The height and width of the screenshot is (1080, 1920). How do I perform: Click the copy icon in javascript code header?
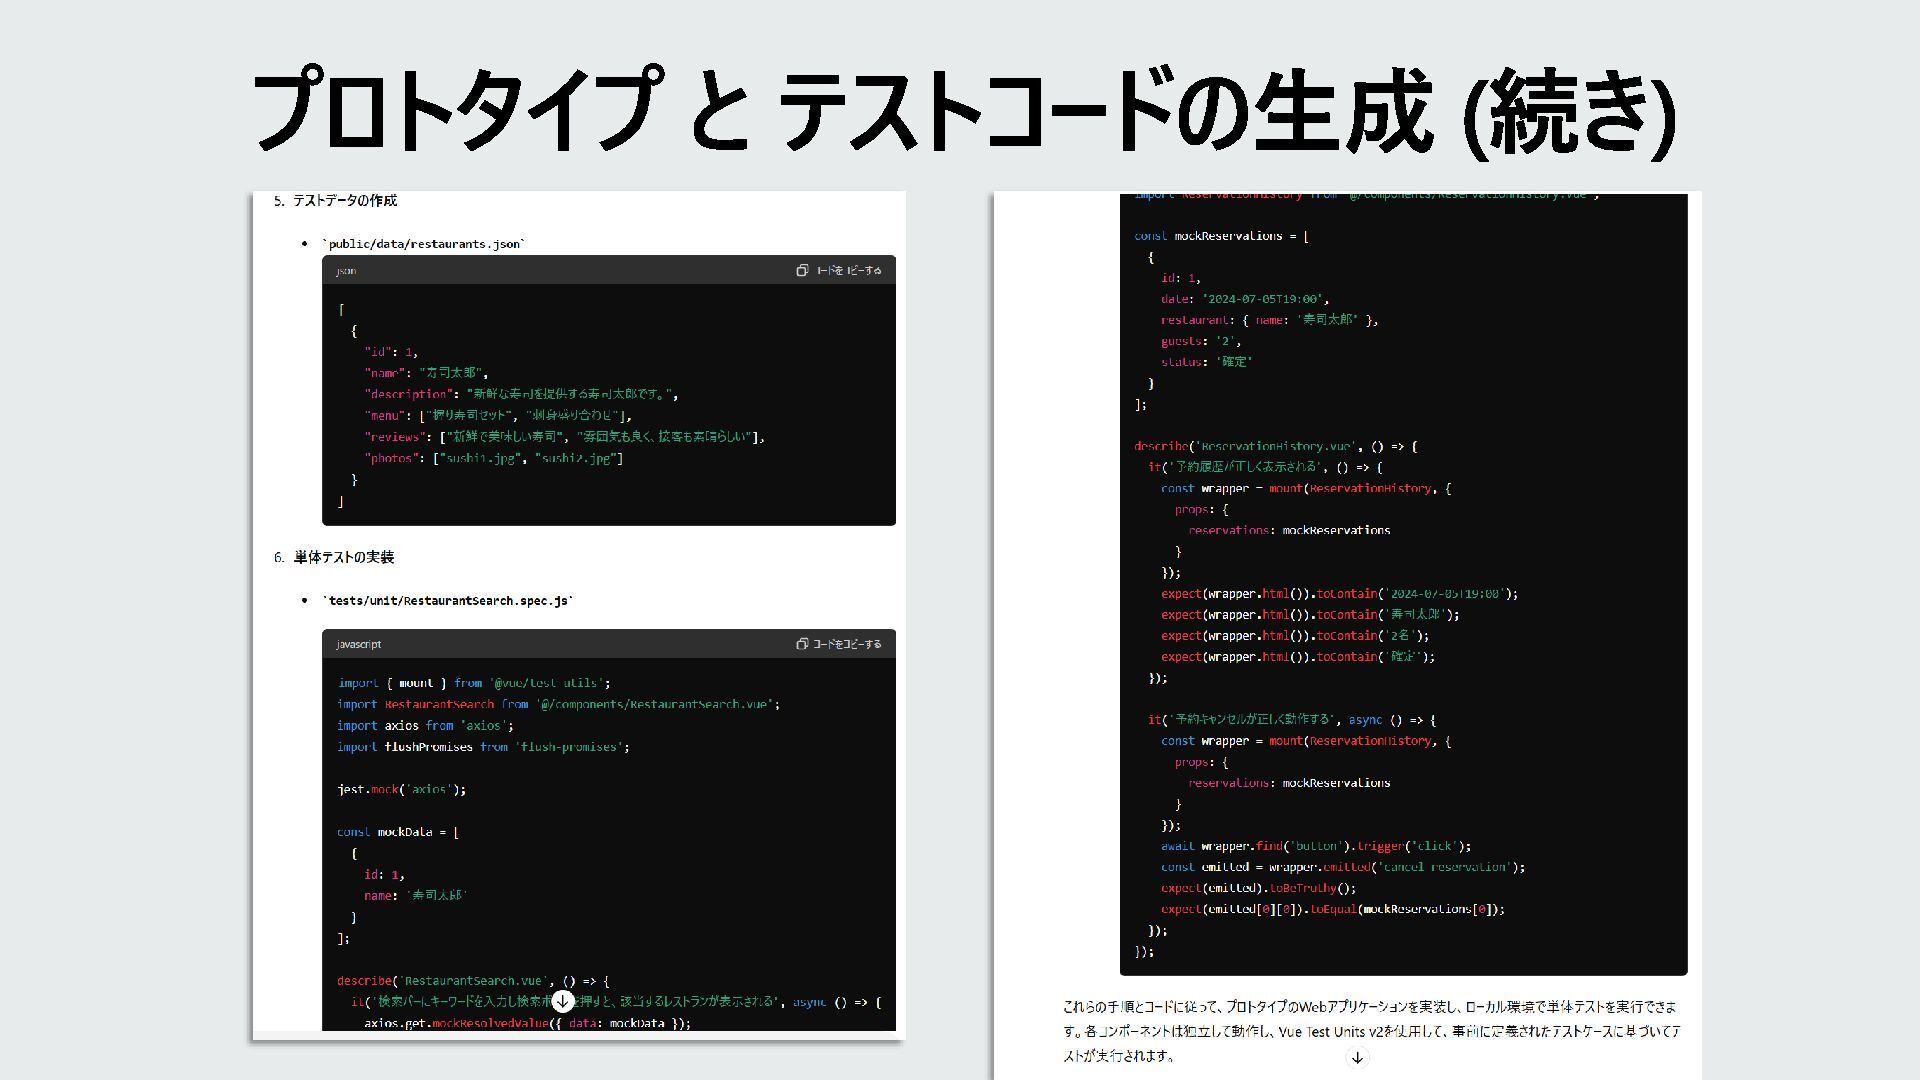click(802, 644)
